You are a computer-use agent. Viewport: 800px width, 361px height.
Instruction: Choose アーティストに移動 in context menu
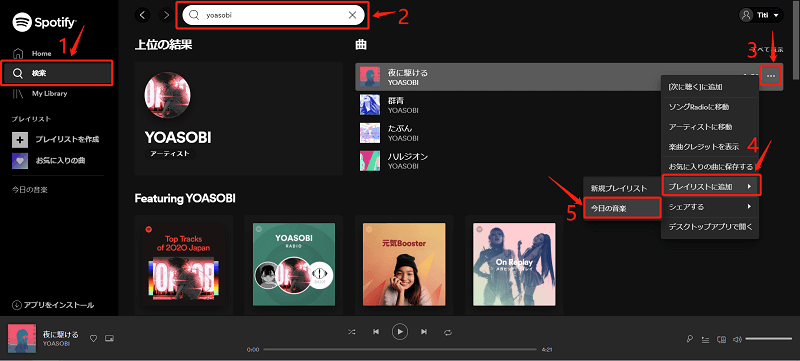tap(710, 127)
